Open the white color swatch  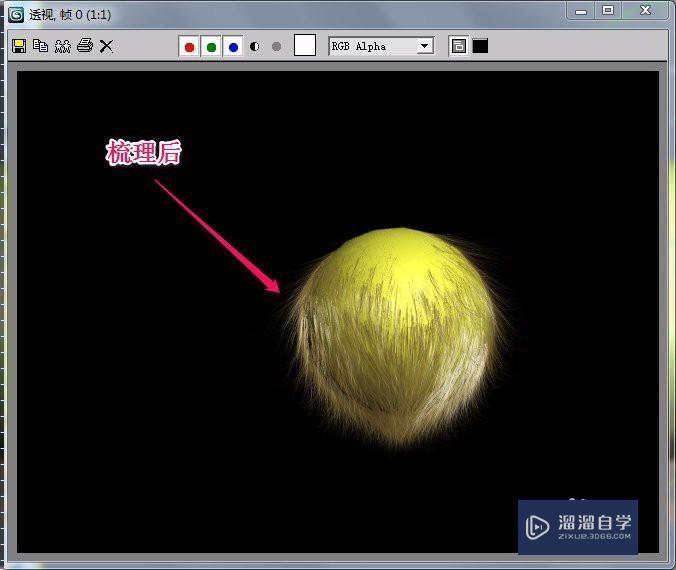tap(305, 45)
